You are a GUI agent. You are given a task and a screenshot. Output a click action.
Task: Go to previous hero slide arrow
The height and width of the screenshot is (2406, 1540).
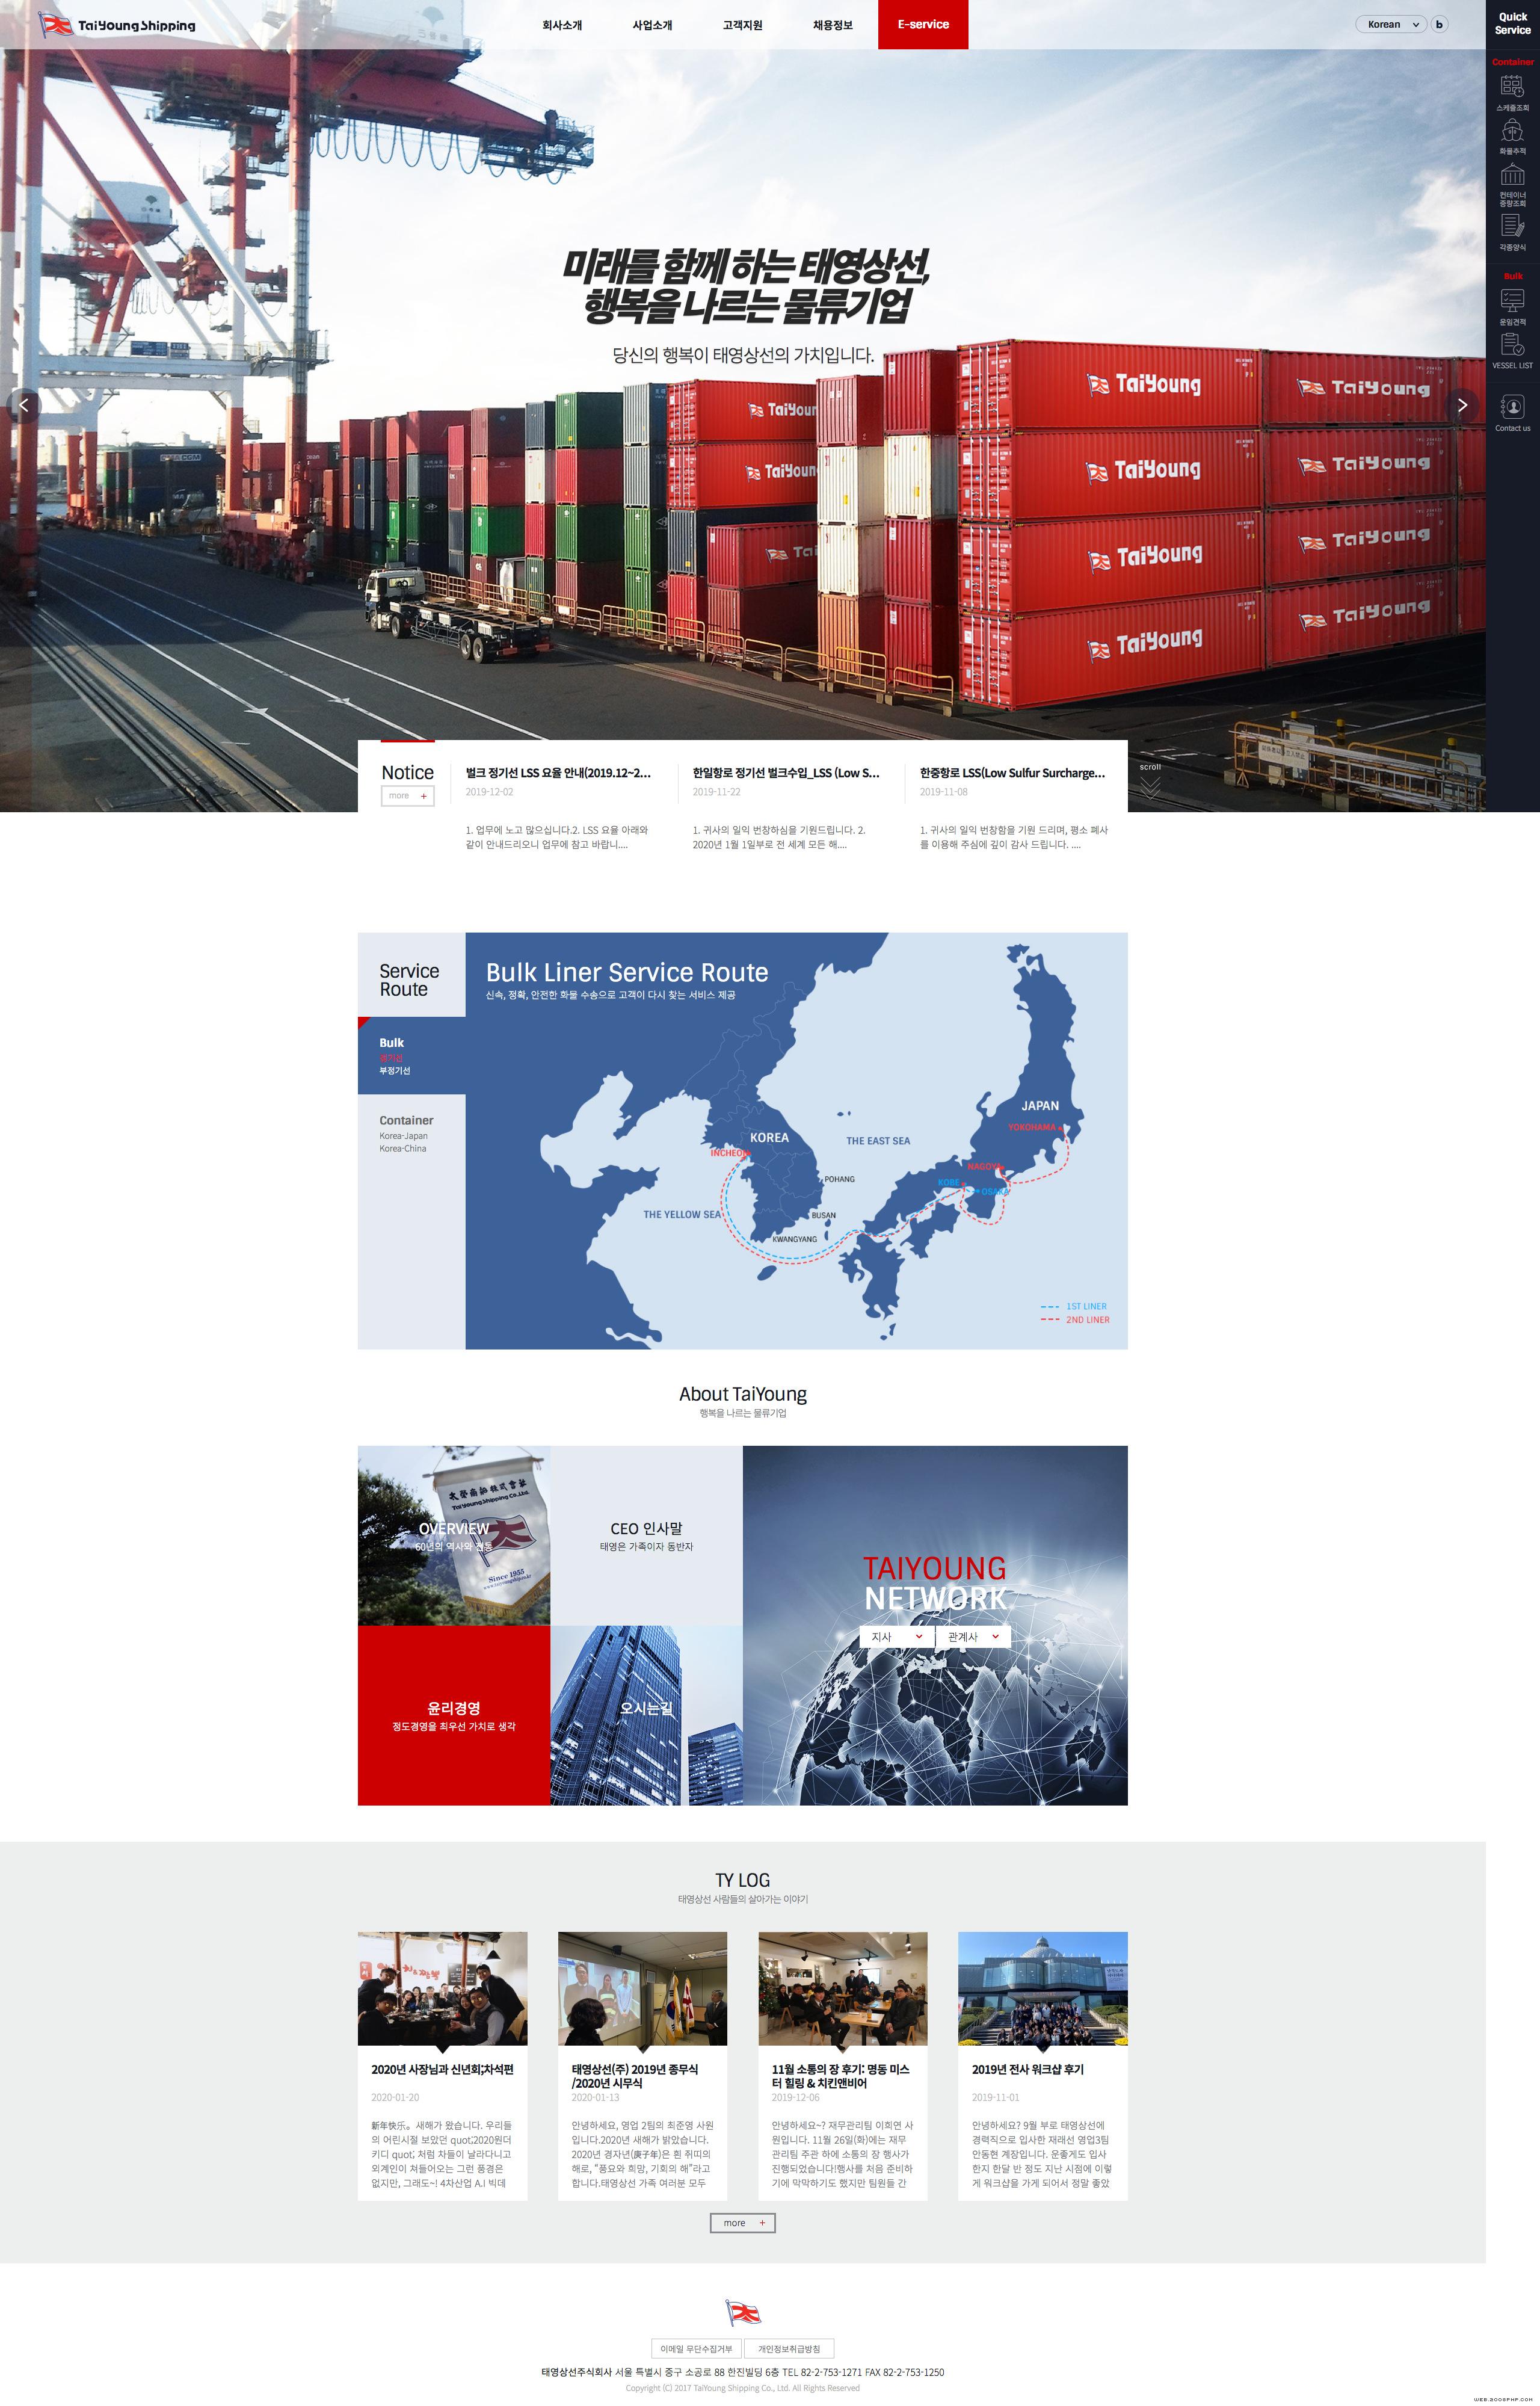24,405
